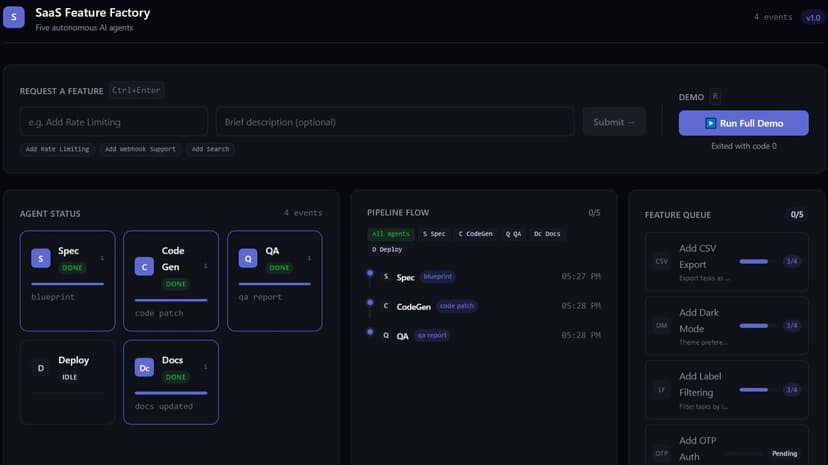Click the DM icon for Add Dark Mode

click(662, 326)
